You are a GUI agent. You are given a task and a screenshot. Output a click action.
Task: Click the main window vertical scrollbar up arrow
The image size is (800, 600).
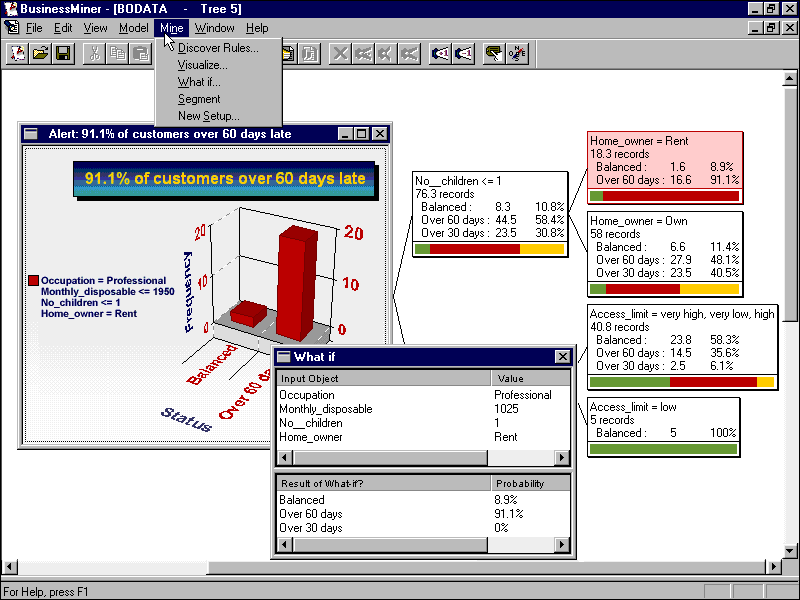789,79
